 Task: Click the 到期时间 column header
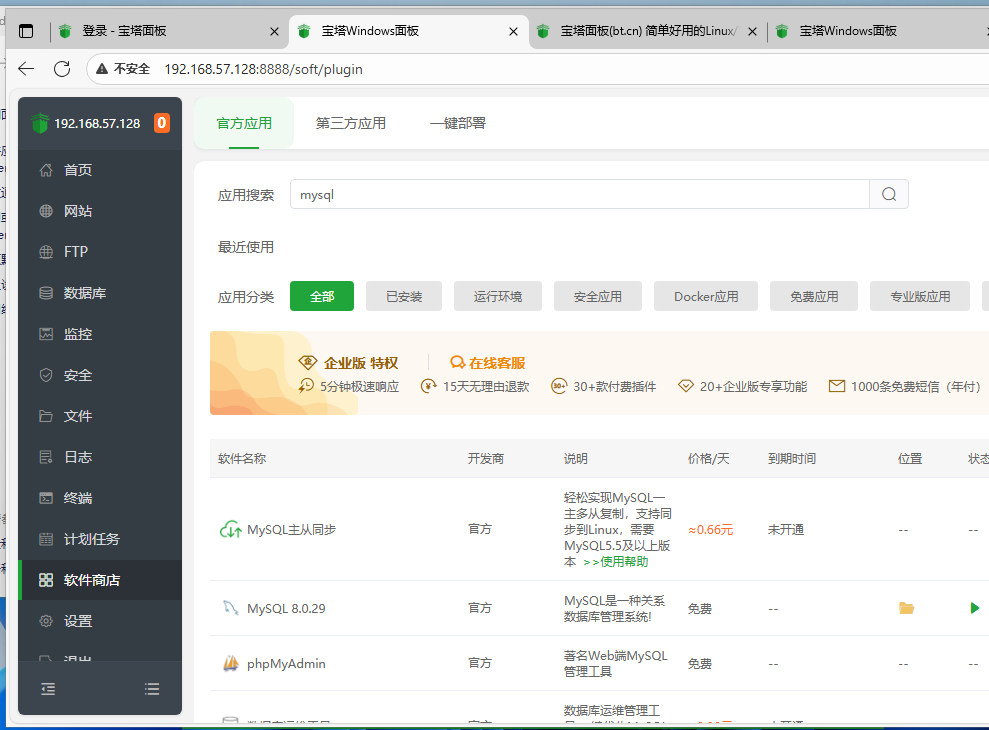792,458
